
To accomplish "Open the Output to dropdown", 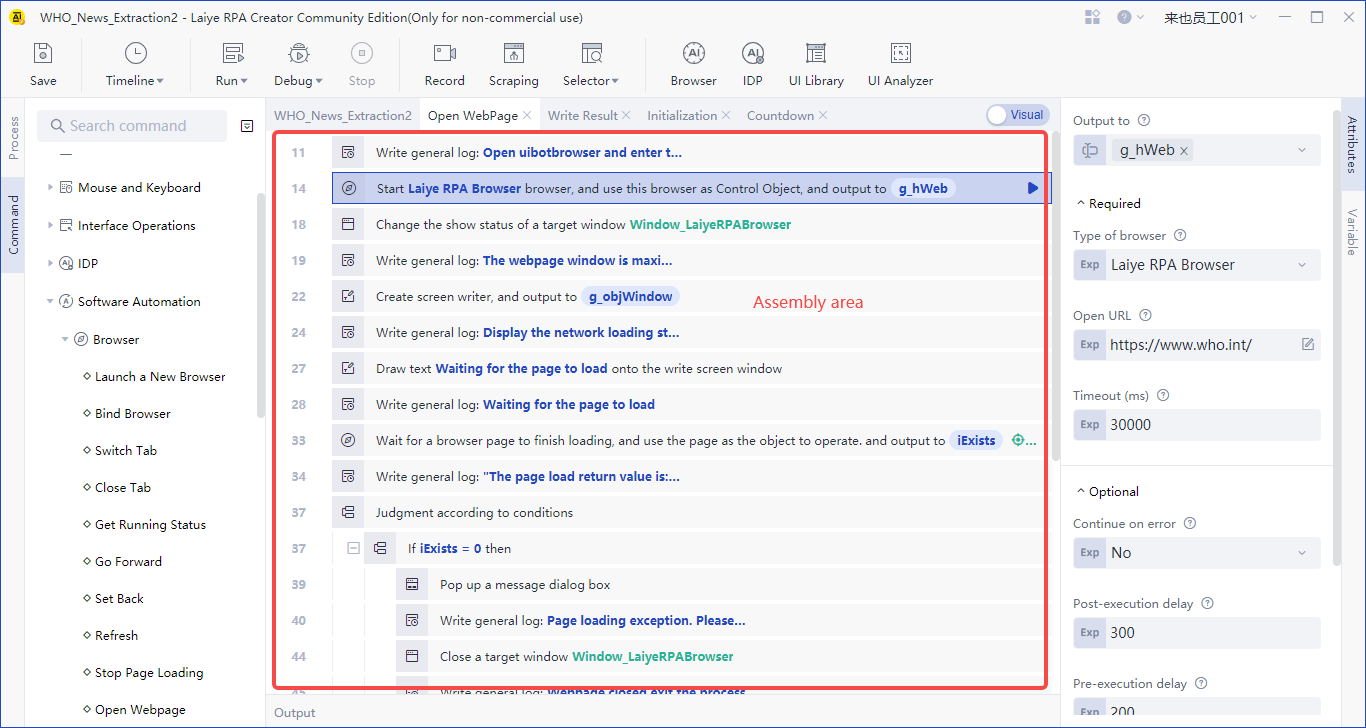I will [1302, 151].
